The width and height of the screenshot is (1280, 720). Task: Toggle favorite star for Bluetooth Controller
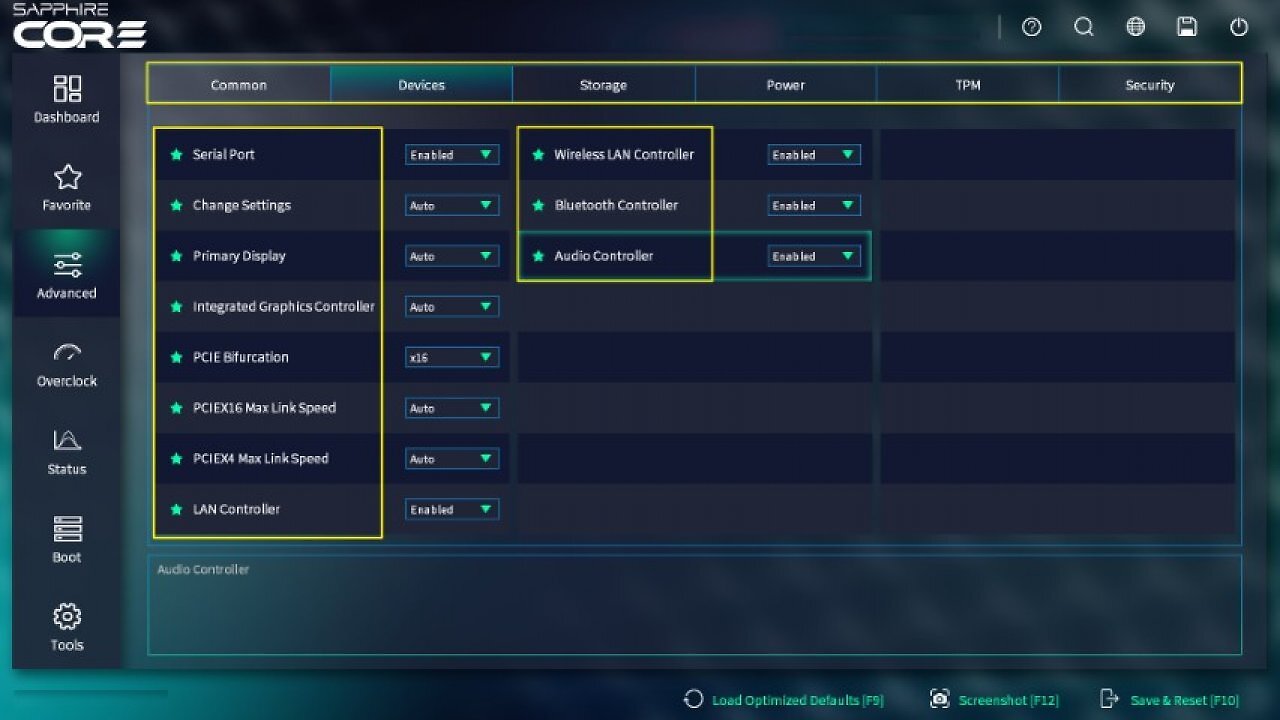pos(538,206)
